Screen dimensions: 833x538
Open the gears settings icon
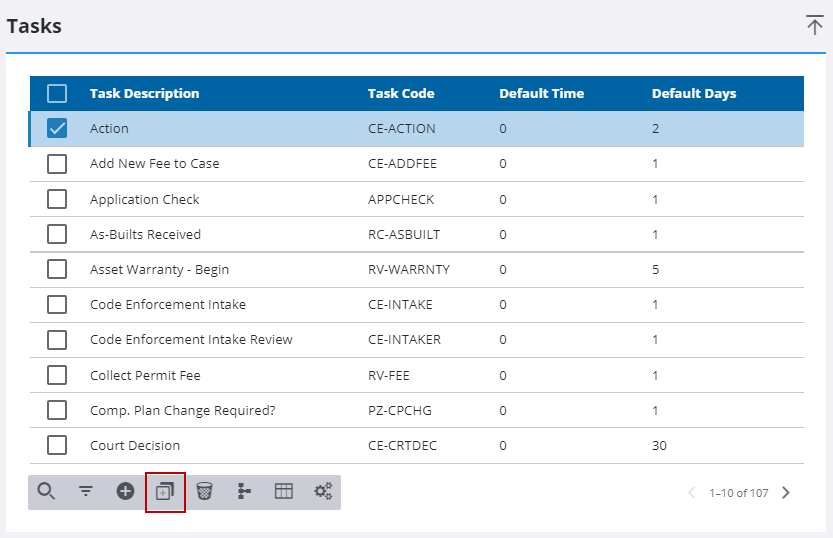(323, 491)
